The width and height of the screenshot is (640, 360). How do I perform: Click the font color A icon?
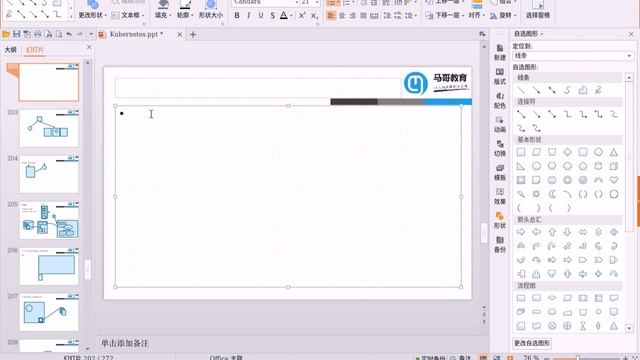click(x=284, y=16)
